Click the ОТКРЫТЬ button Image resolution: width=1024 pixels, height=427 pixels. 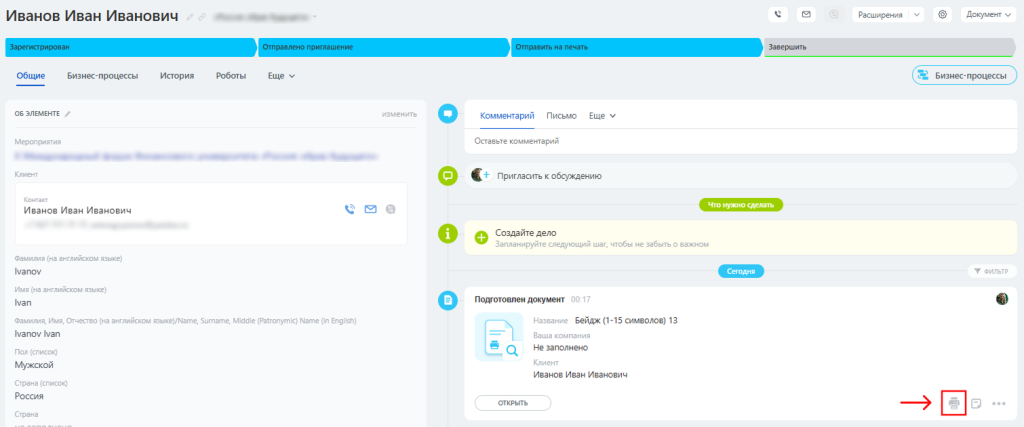pyautogui.click(x=513, y=403)
